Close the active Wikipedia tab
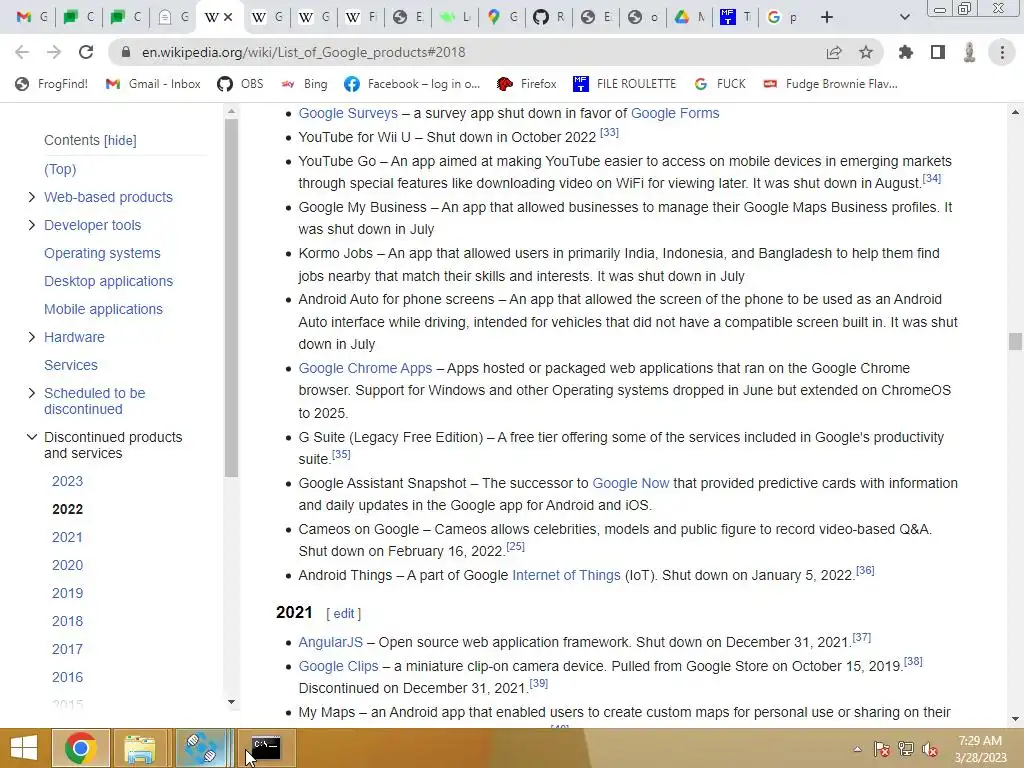Screen dimensions: 1024x768 click(x=228, y=17)
